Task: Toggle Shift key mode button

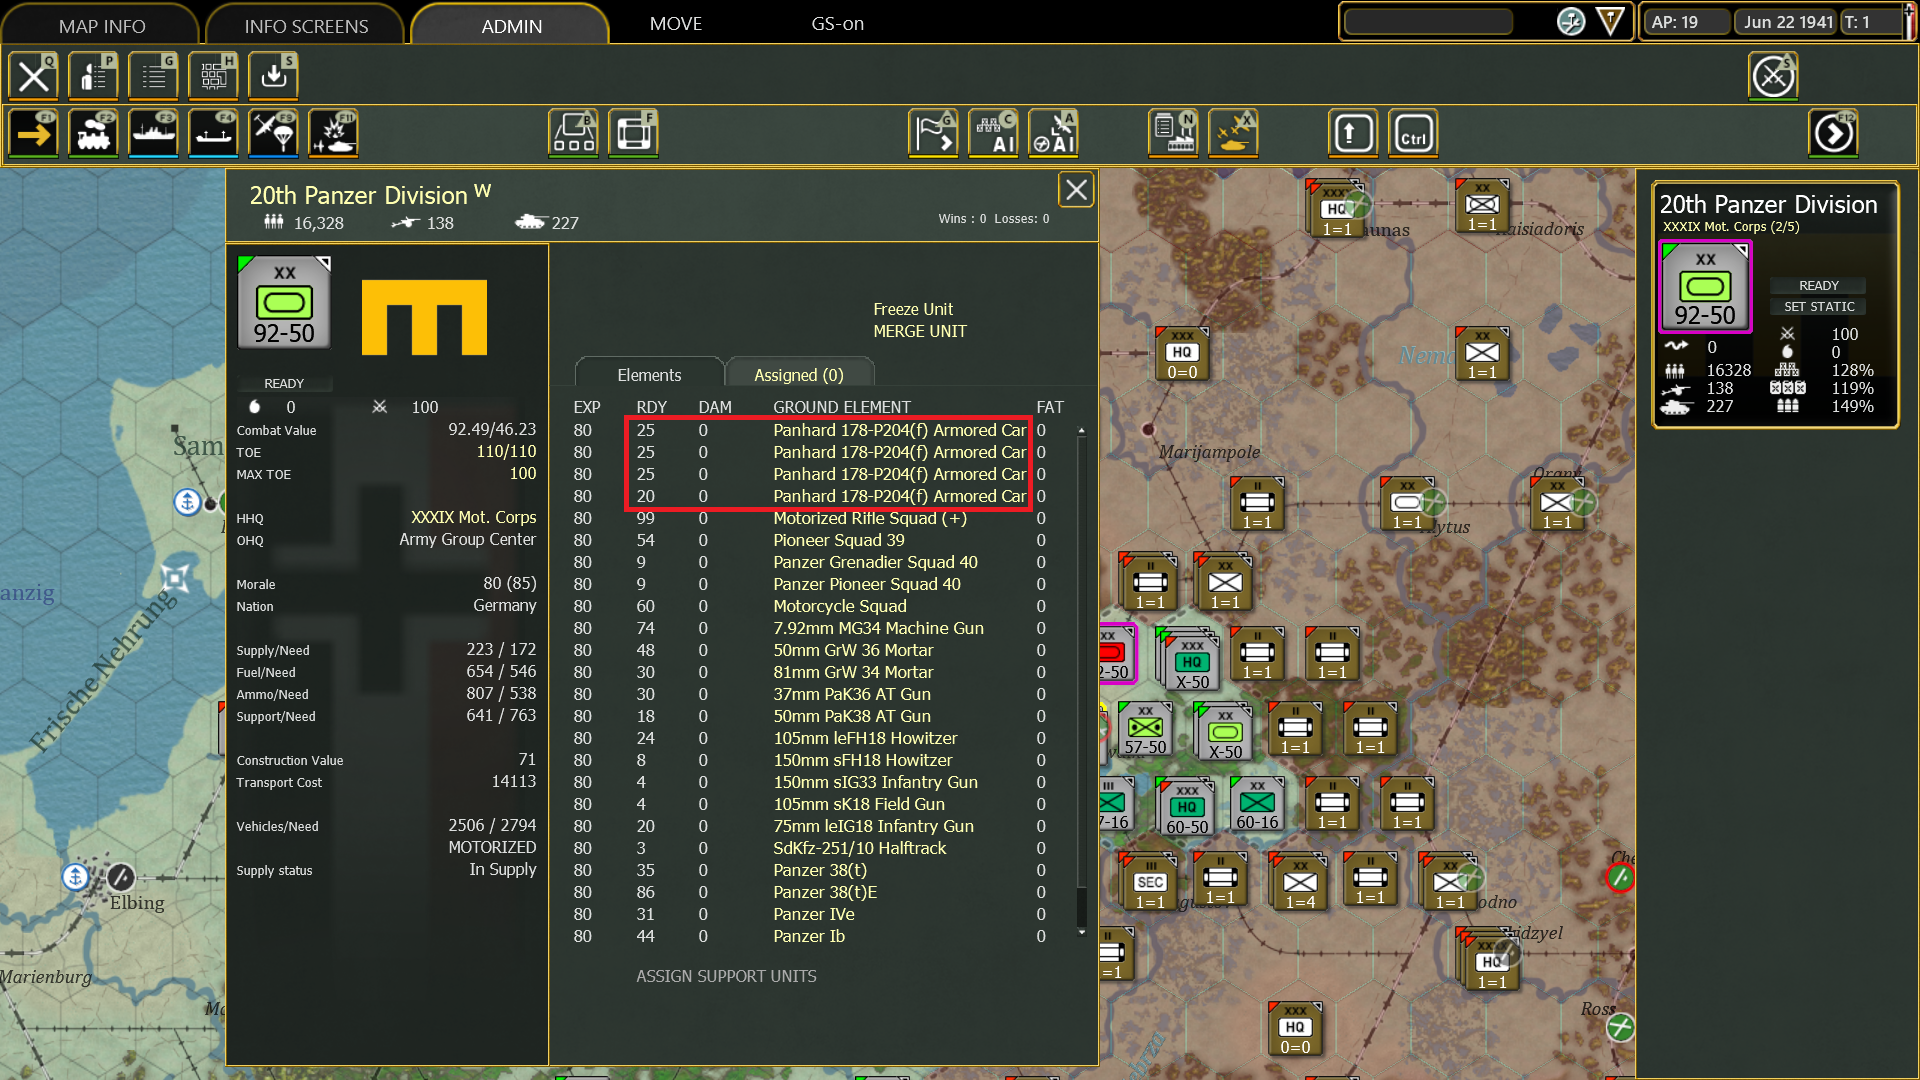Action: 1353,133
